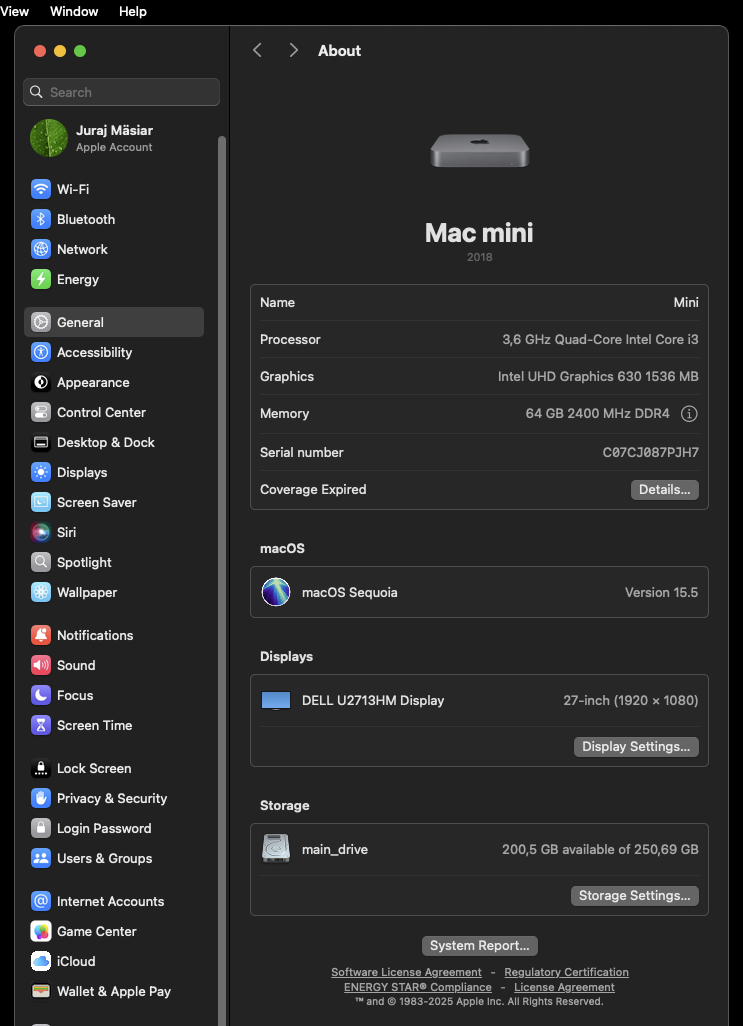Open the View menu
Image resolution: width=743 pixels, height=1026 pixels.
coord(14,11)
